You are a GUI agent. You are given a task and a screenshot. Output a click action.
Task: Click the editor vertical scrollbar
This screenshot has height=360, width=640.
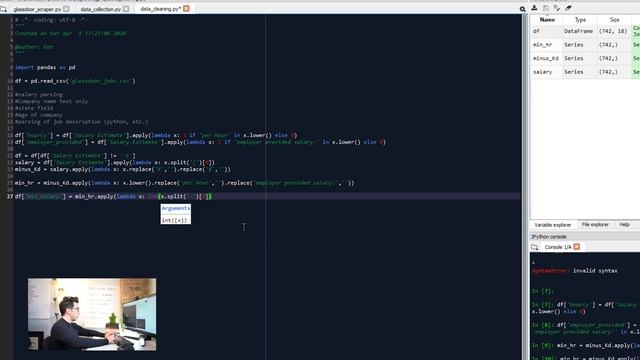(525, 187)
